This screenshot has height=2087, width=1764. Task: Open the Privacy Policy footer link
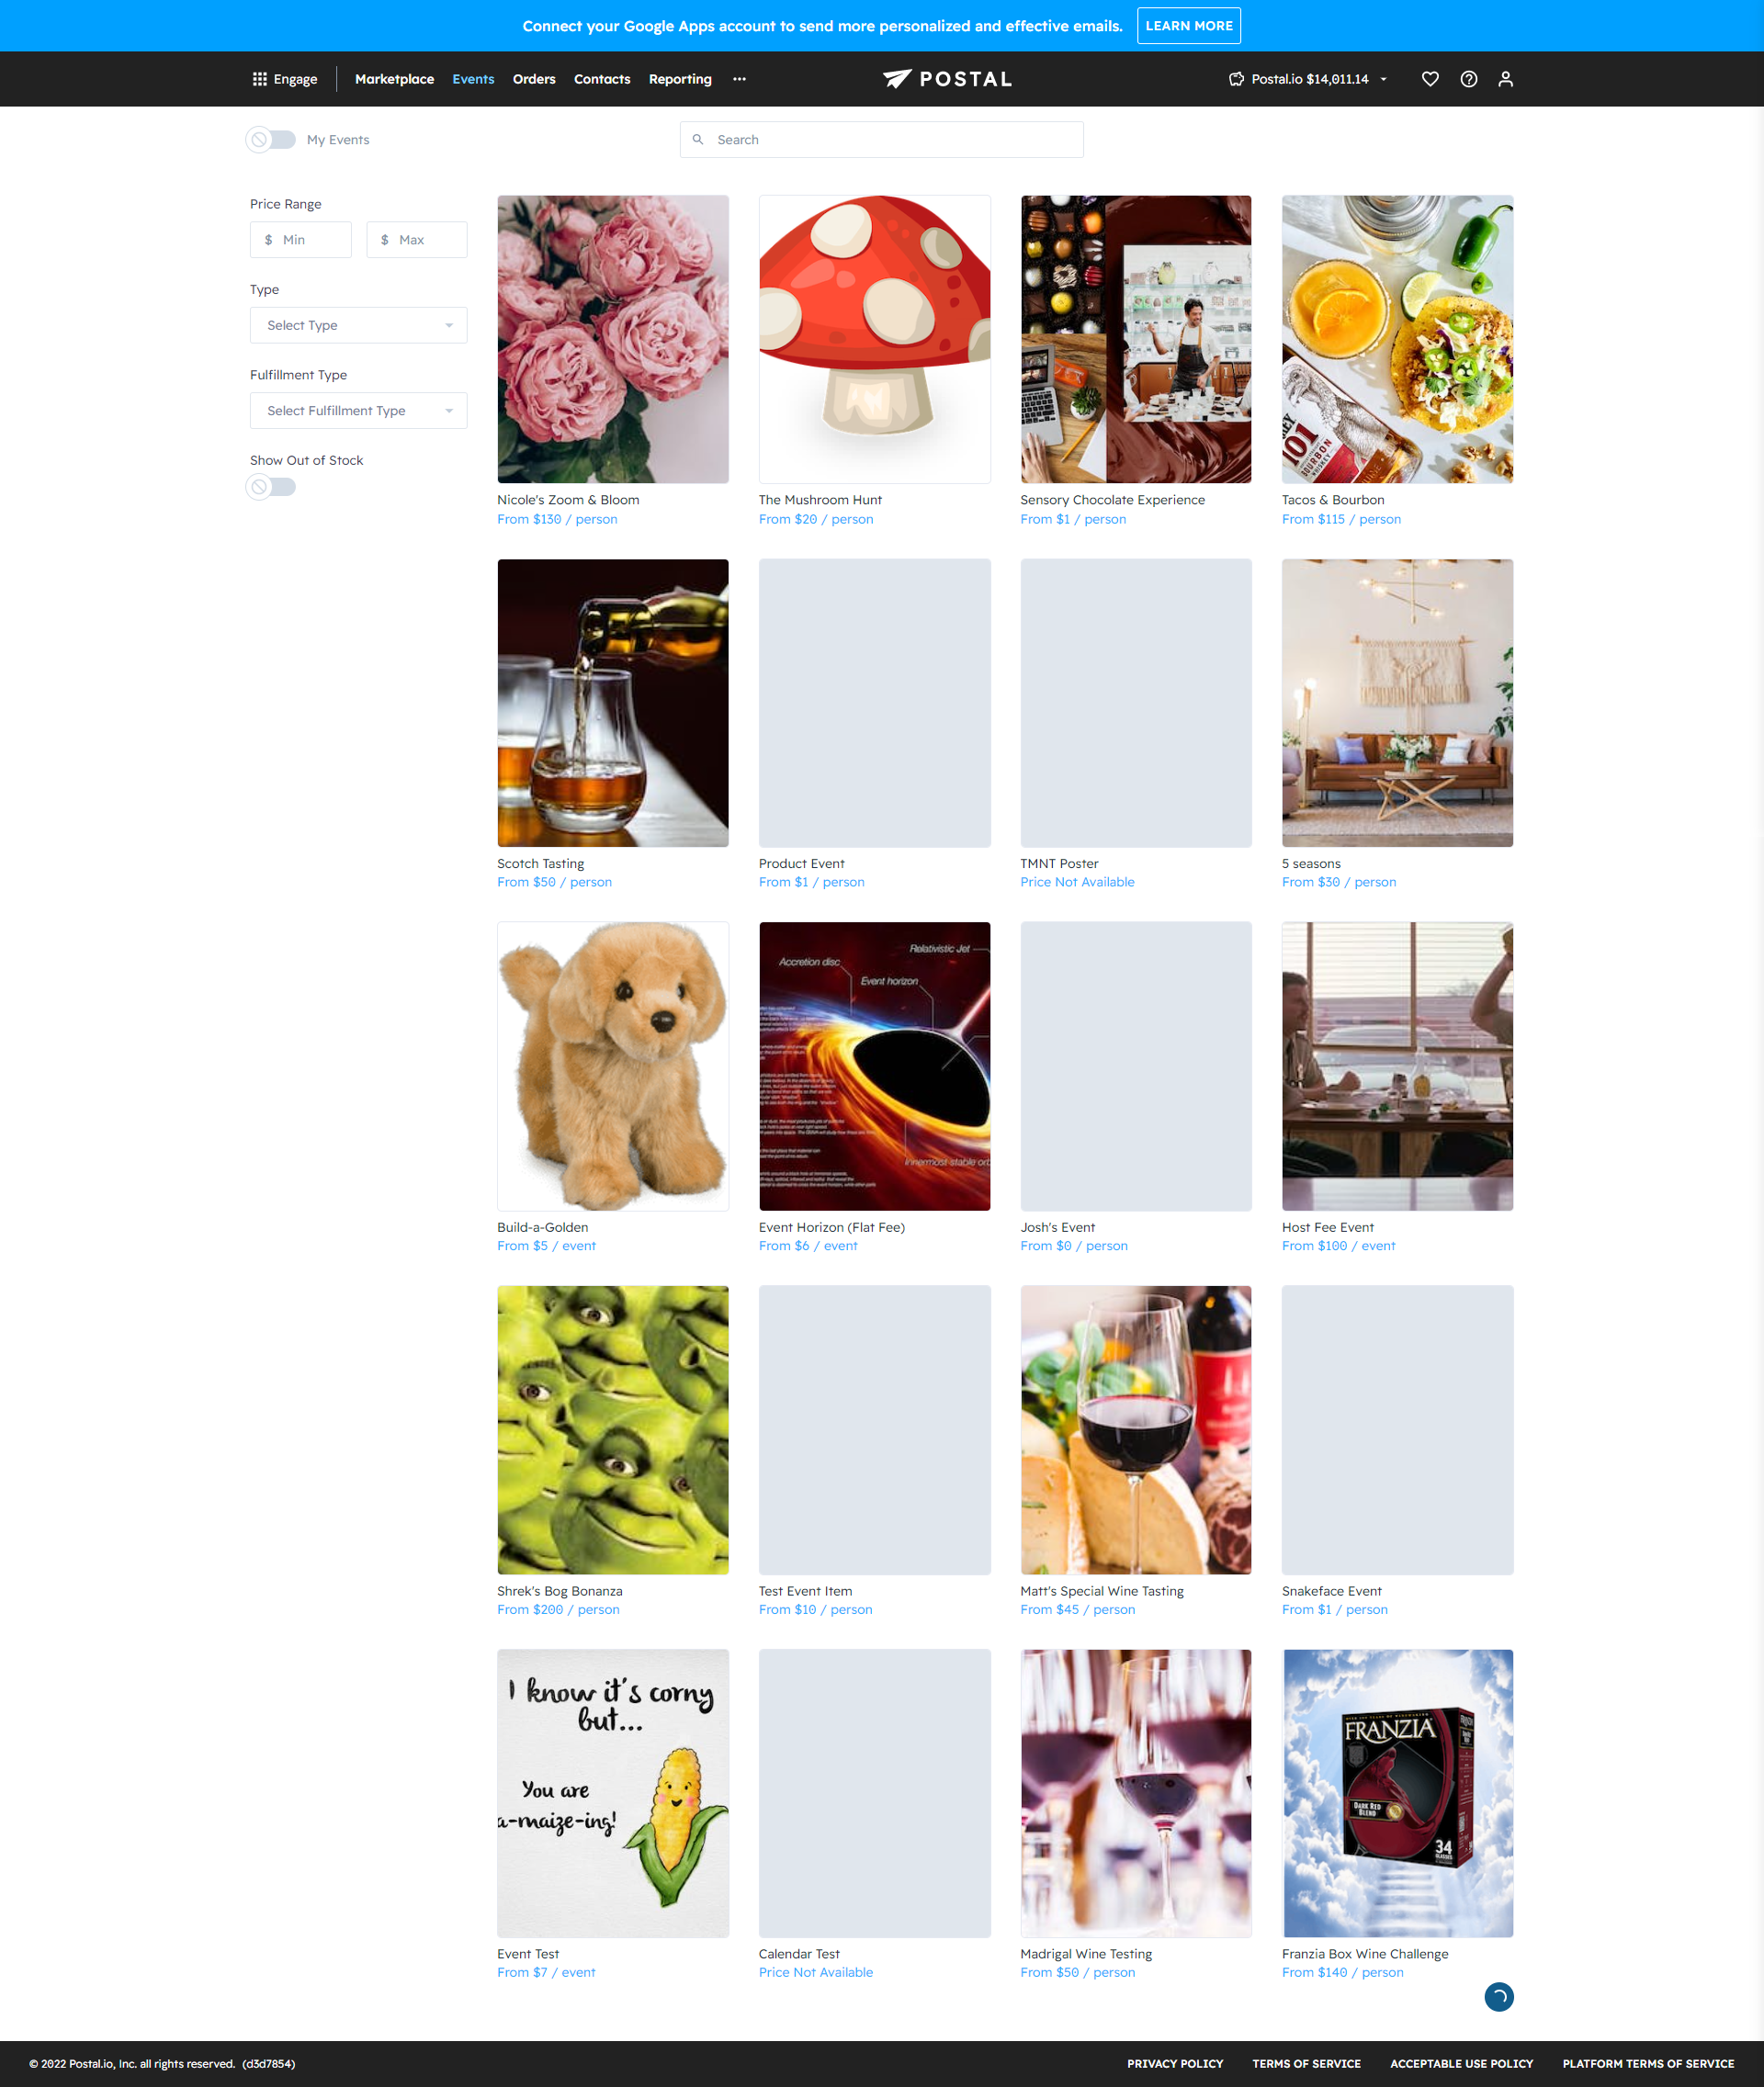[1174, 2063]
